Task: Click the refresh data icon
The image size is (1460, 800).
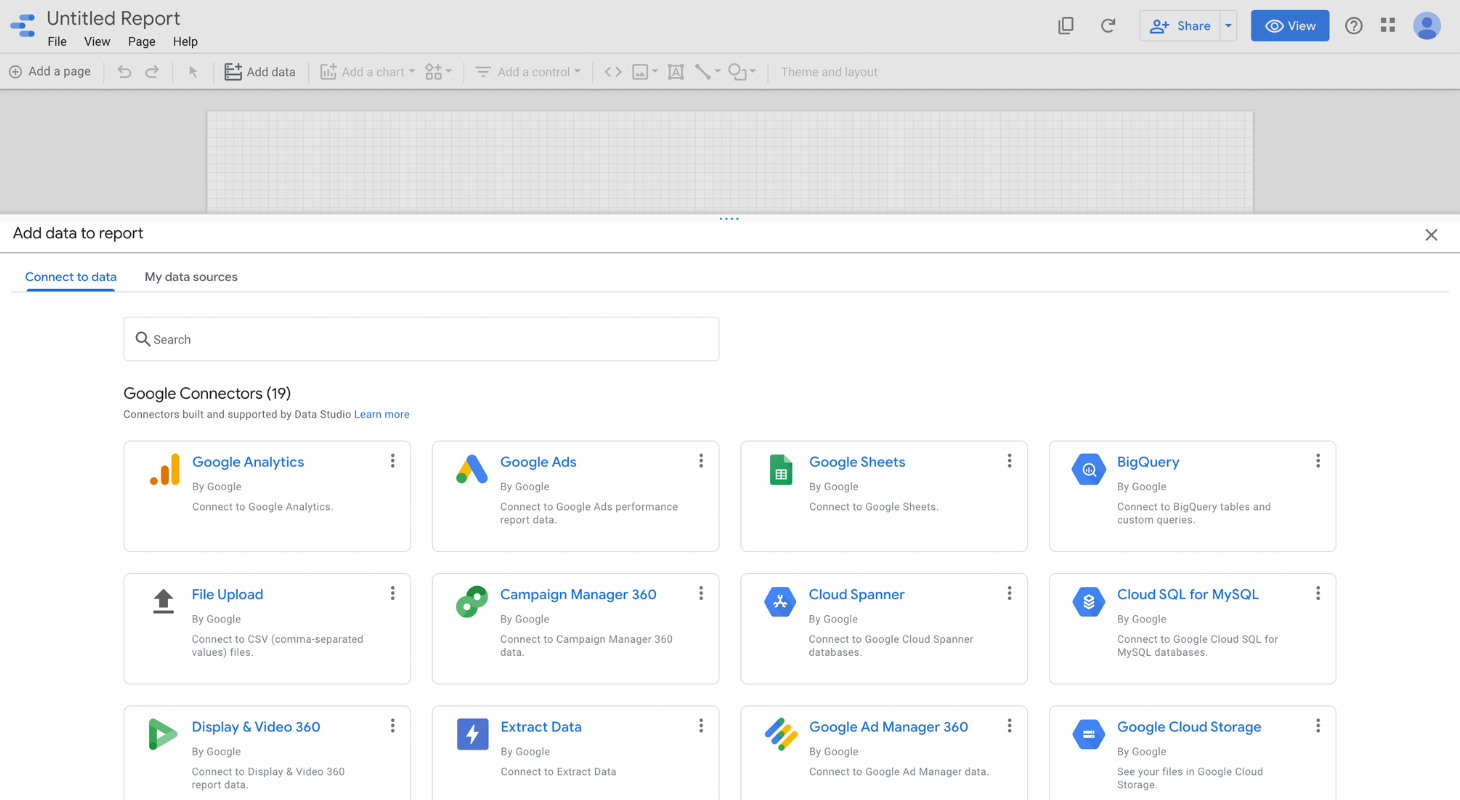Action: click(1108, 26)
